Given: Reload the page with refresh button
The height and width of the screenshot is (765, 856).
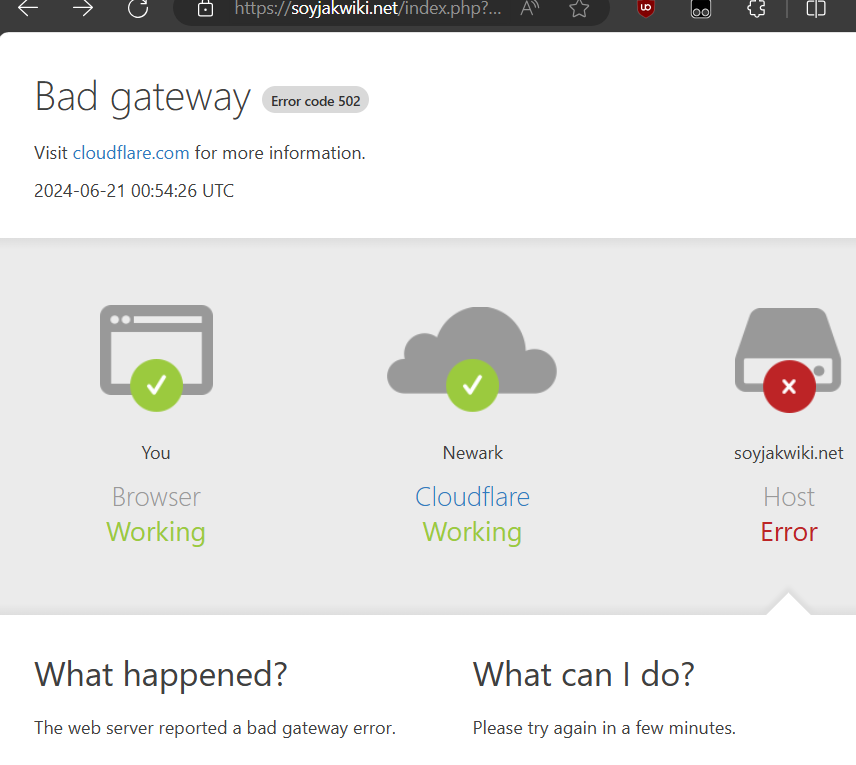Looking at the screenshot, I should [x=138, y=9].
